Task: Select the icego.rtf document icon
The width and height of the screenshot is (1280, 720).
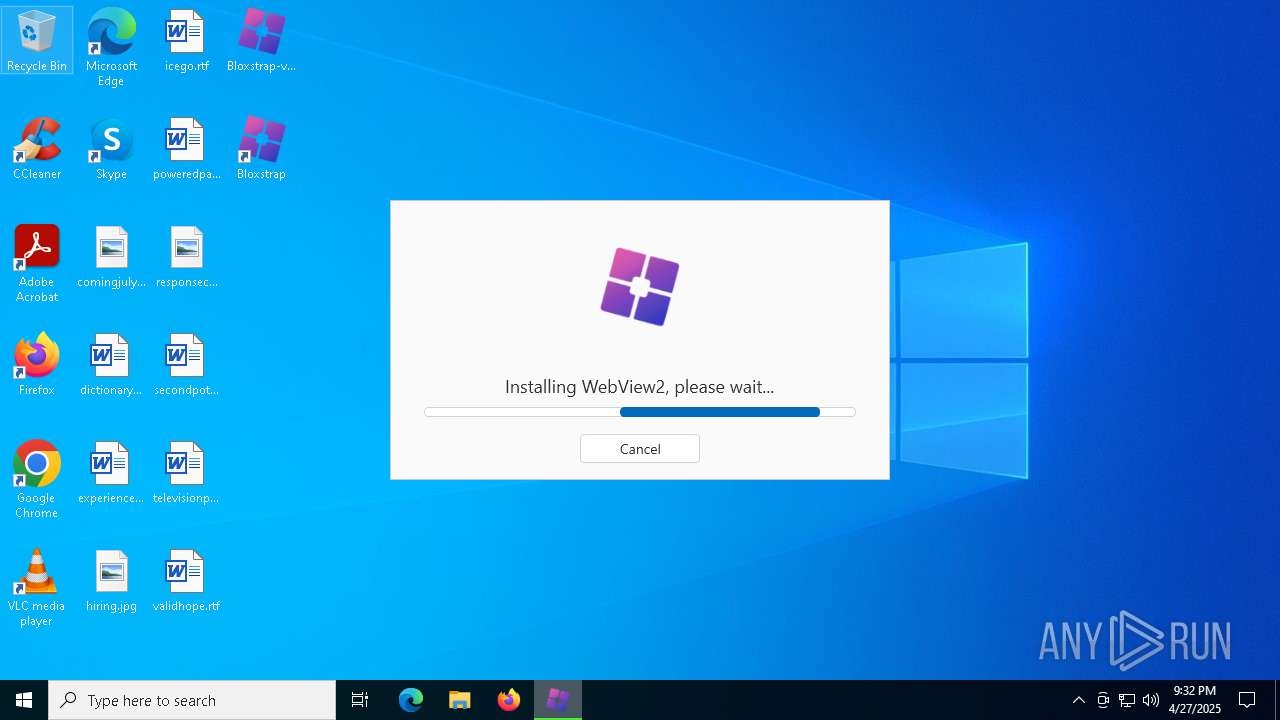Action: 187,41
